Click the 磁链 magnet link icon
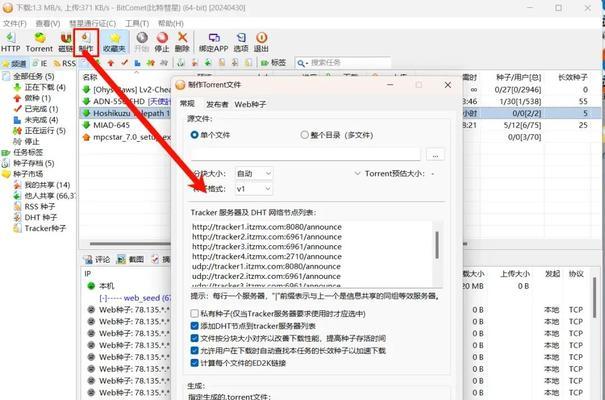 pyautogui.click(x=66, y=42)
